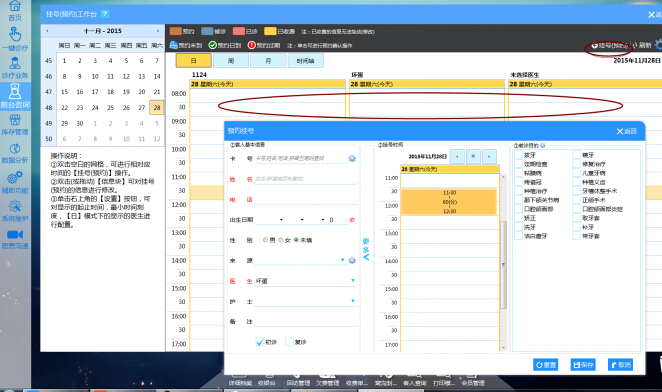
Task: Open 辅助功能 gears icon in sidebar
Action: point(15,182)
